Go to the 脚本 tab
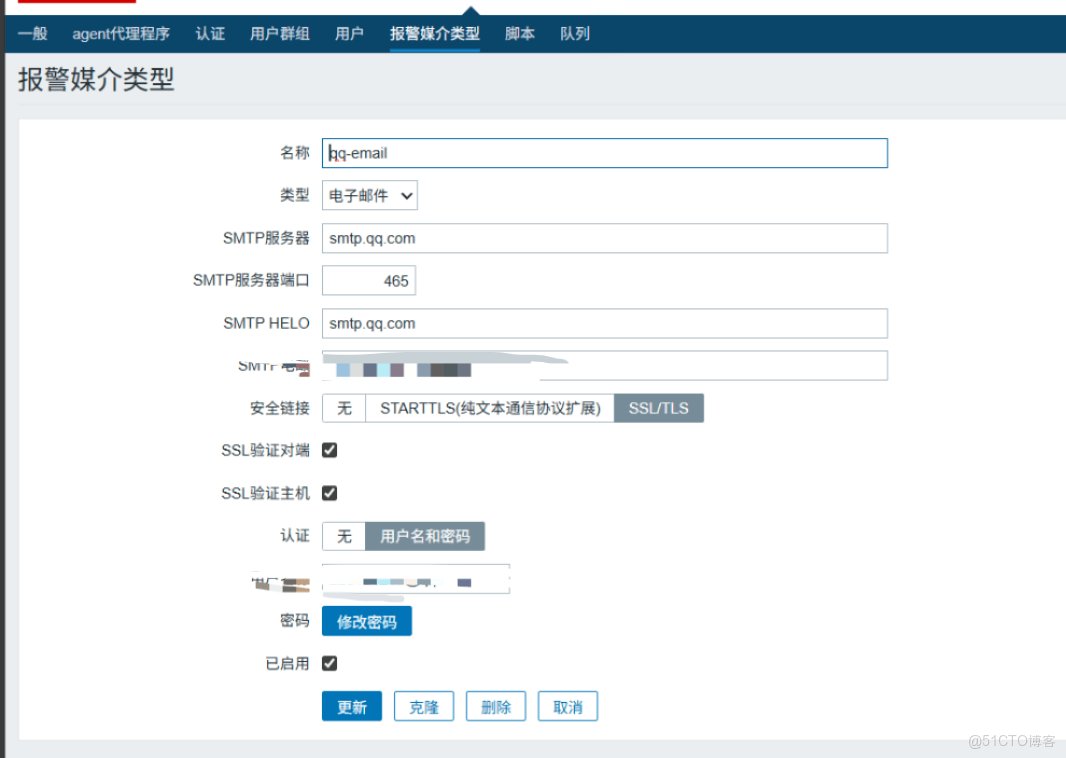The height and width of the screenshot is (758, 1066). click(x=519, y=33)
